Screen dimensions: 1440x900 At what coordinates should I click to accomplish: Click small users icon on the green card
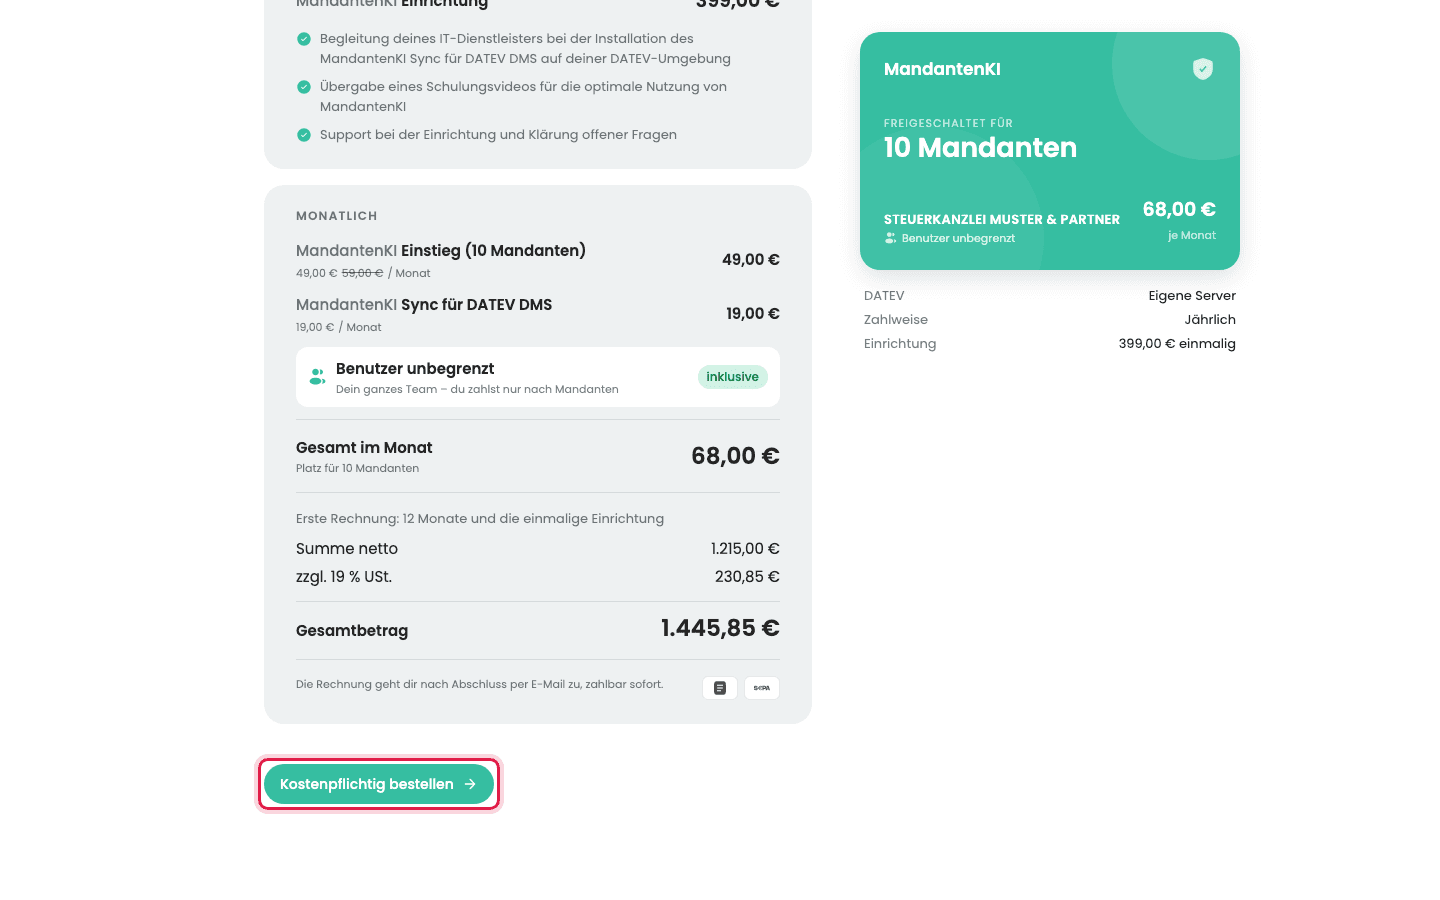coord(890,238)
